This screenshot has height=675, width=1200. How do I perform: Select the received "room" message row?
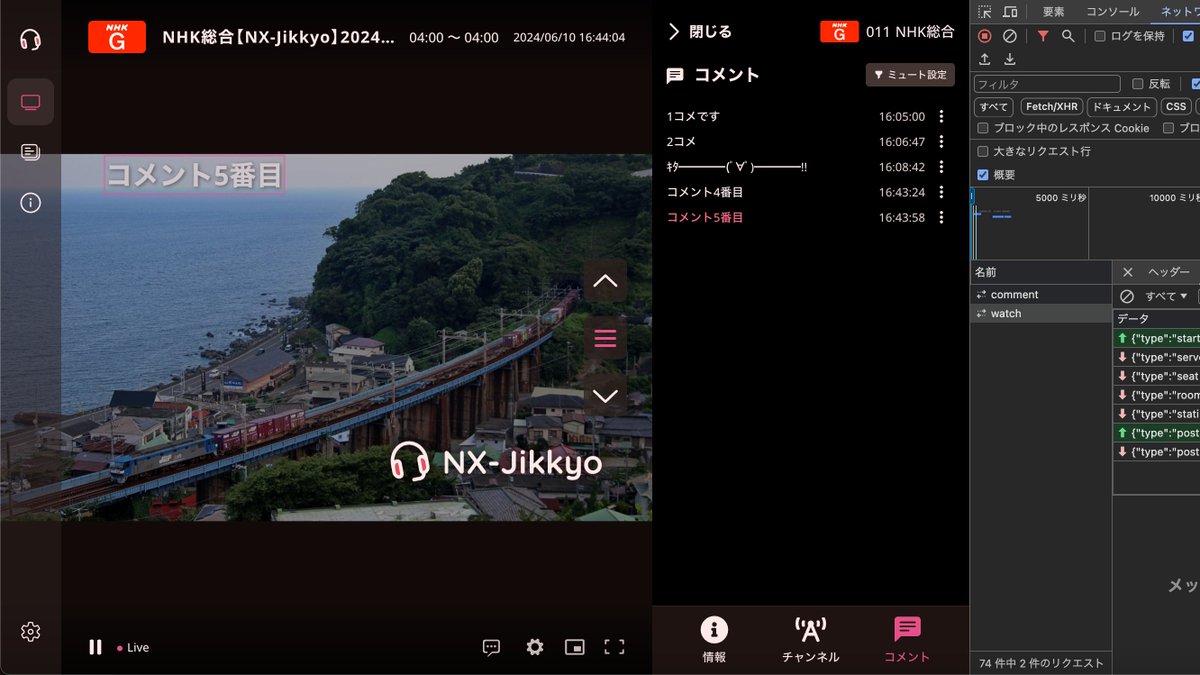coord(1157,395)
